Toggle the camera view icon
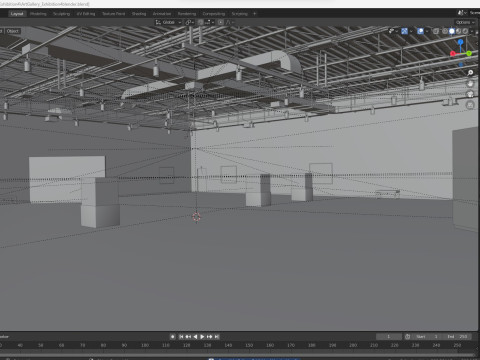Image resolution: width=480 pixels, height=360 pixels. click(x=470, y=94)
